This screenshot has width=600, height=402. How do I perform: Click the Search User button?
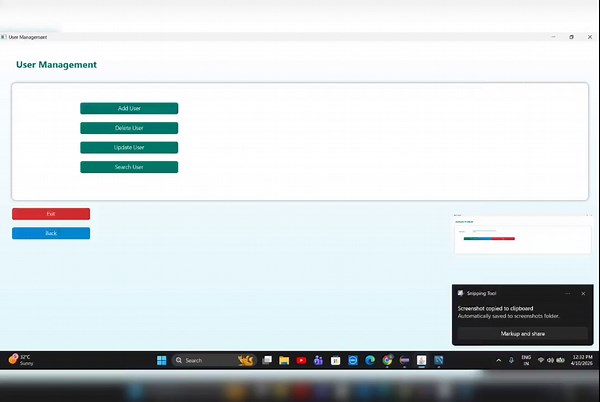[129, 167]
